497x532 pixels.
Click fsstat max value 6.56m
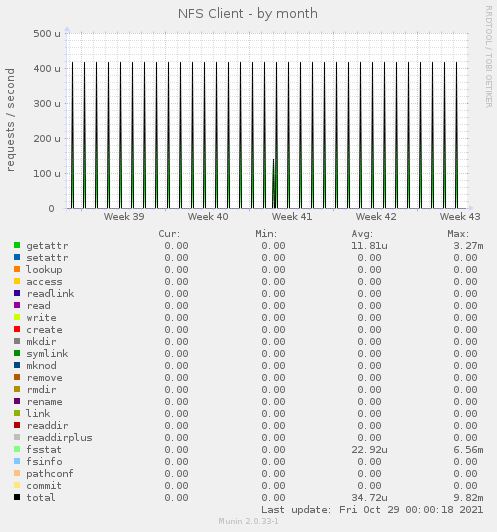[x=468, y=450]
